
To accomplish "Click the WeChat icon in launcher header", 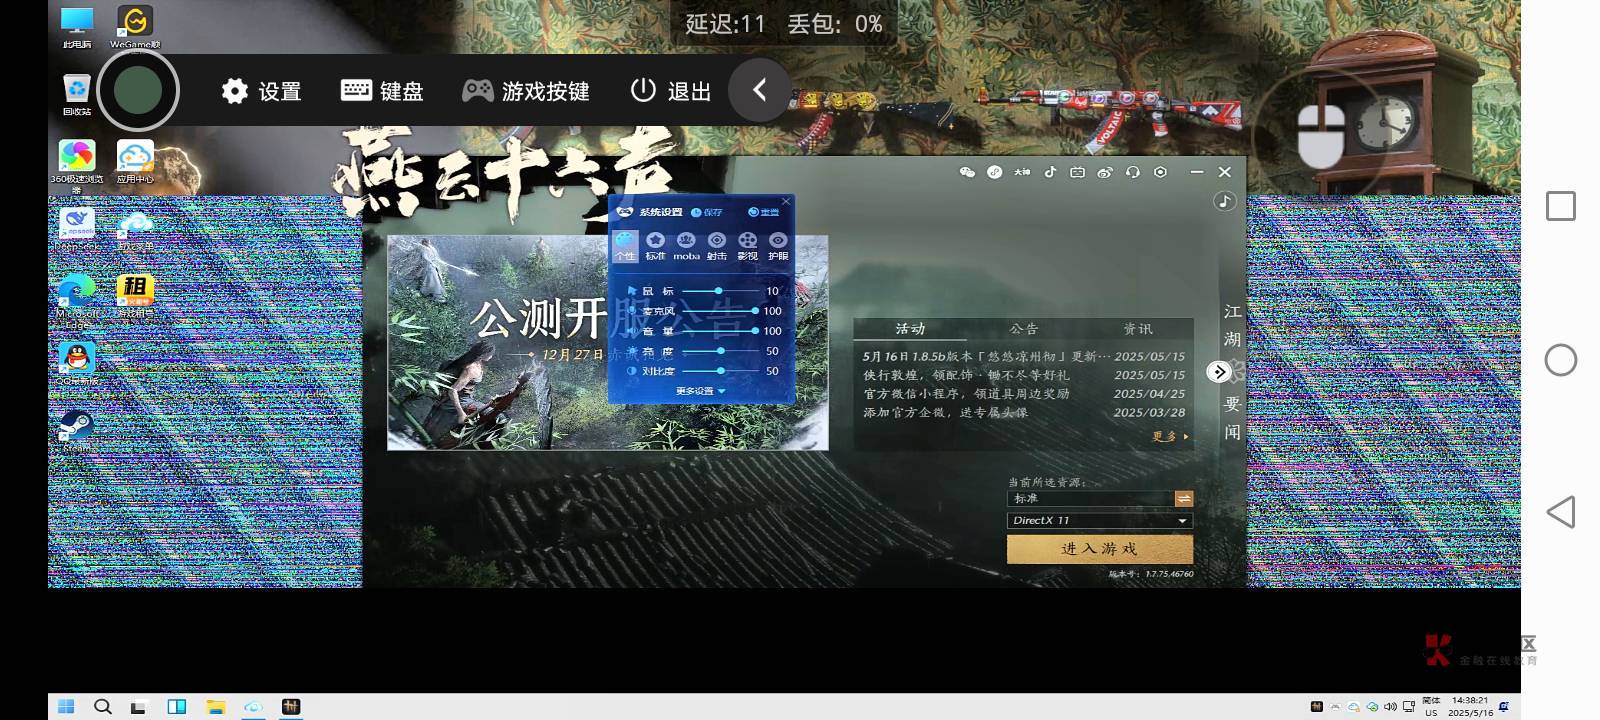I will click(967, 172).
